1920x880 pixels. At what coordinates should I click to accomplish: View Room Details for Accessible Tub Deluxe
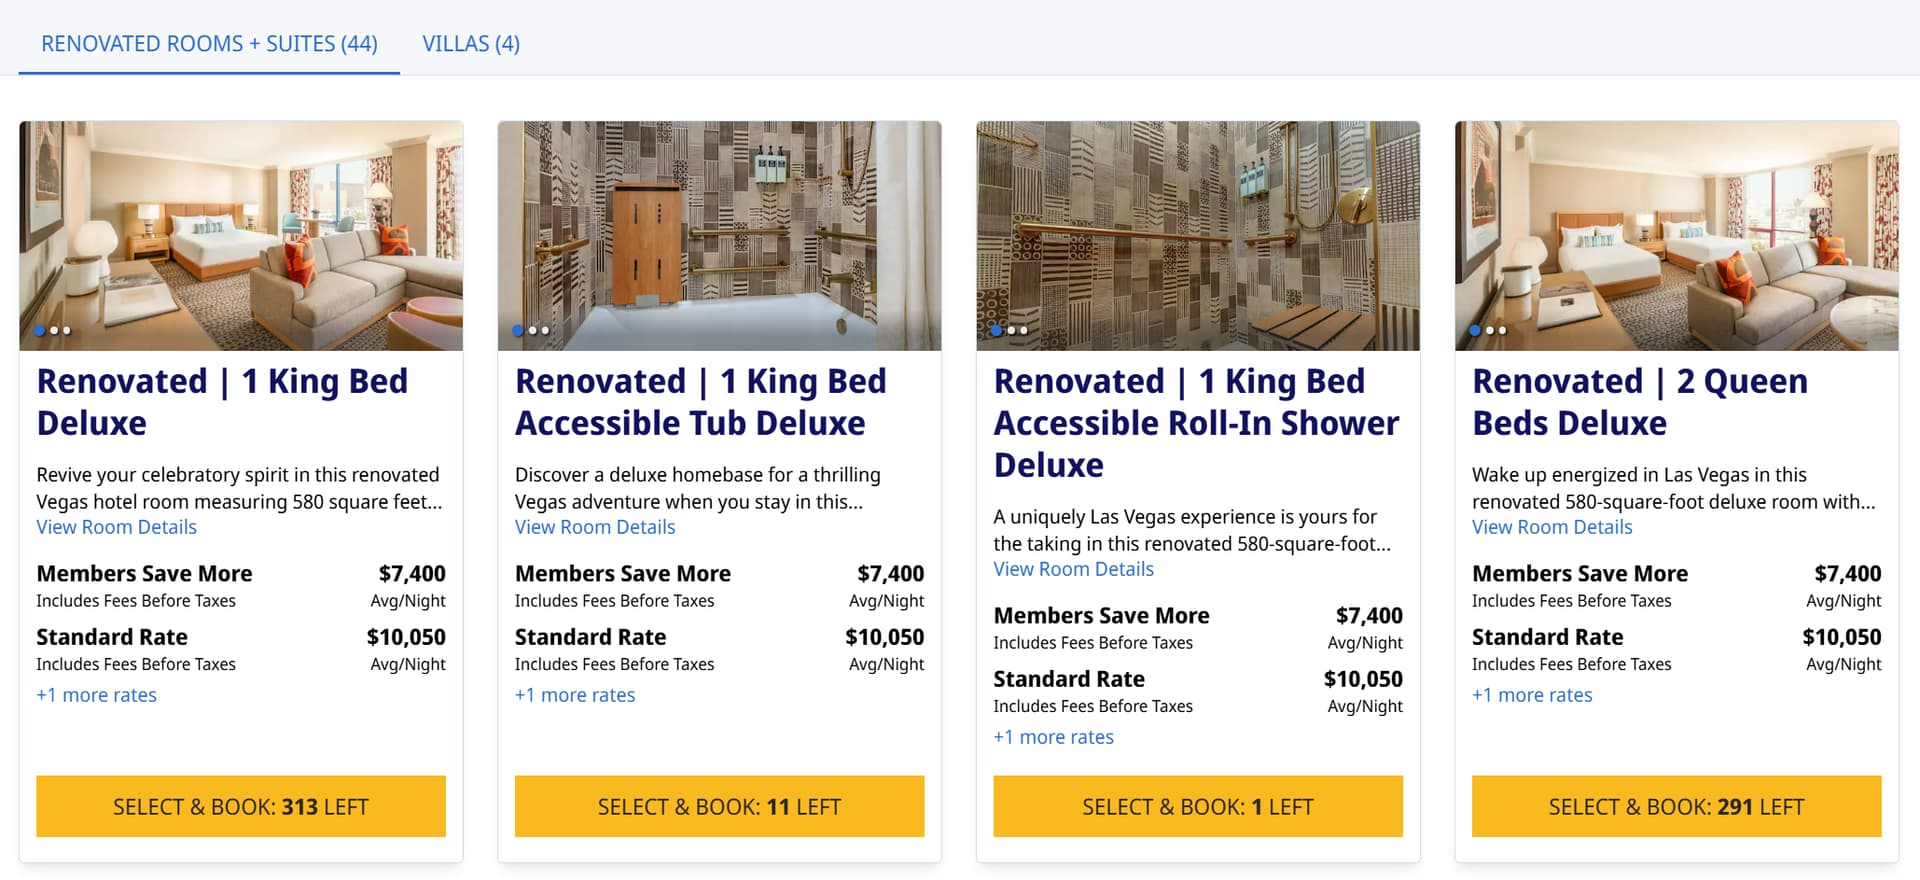[x=595, y=527]
